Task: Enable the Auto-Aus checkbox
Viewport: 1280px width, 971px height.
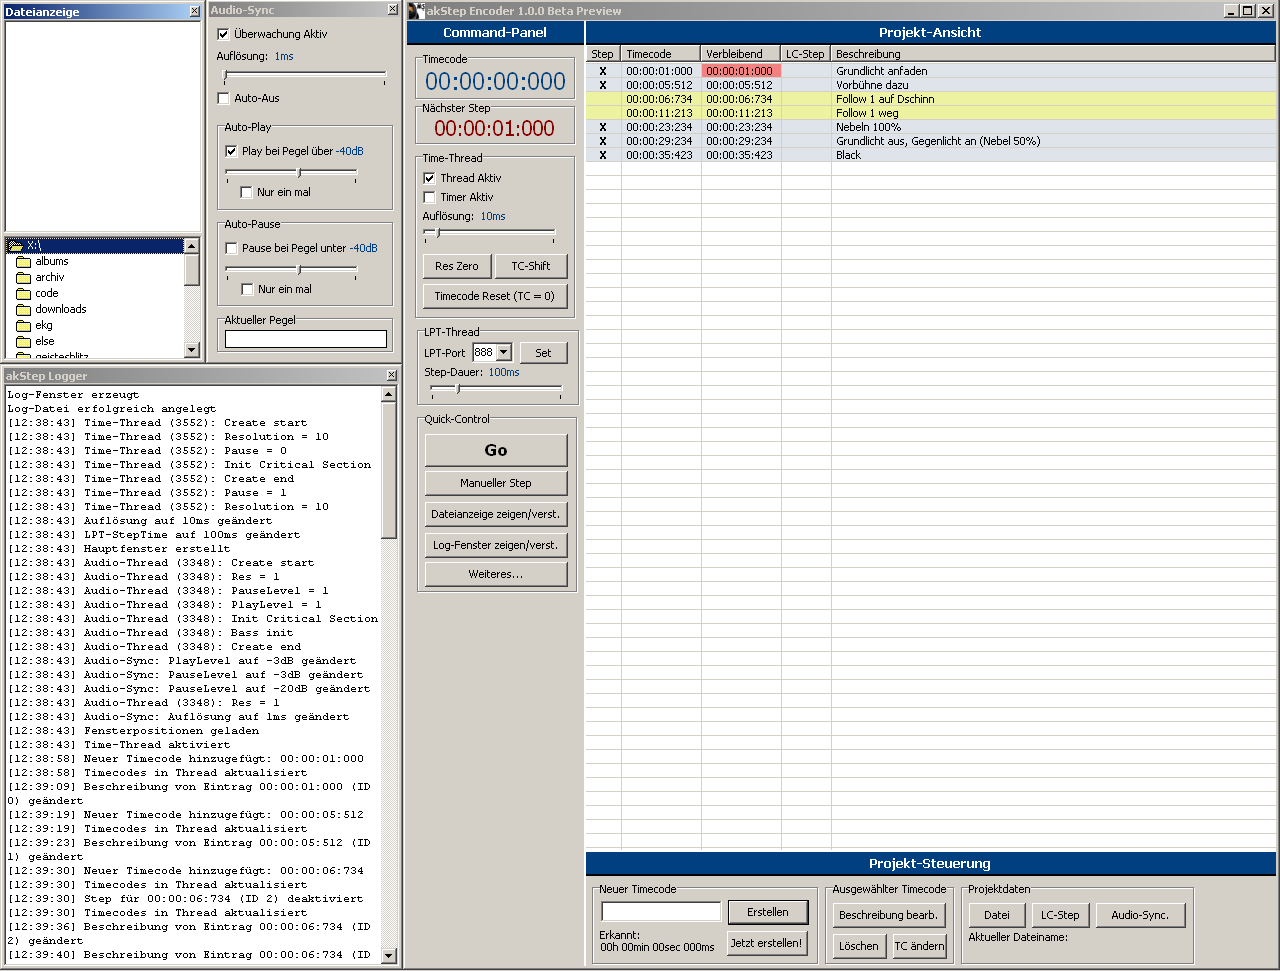Action: click(x=223, y=98)
